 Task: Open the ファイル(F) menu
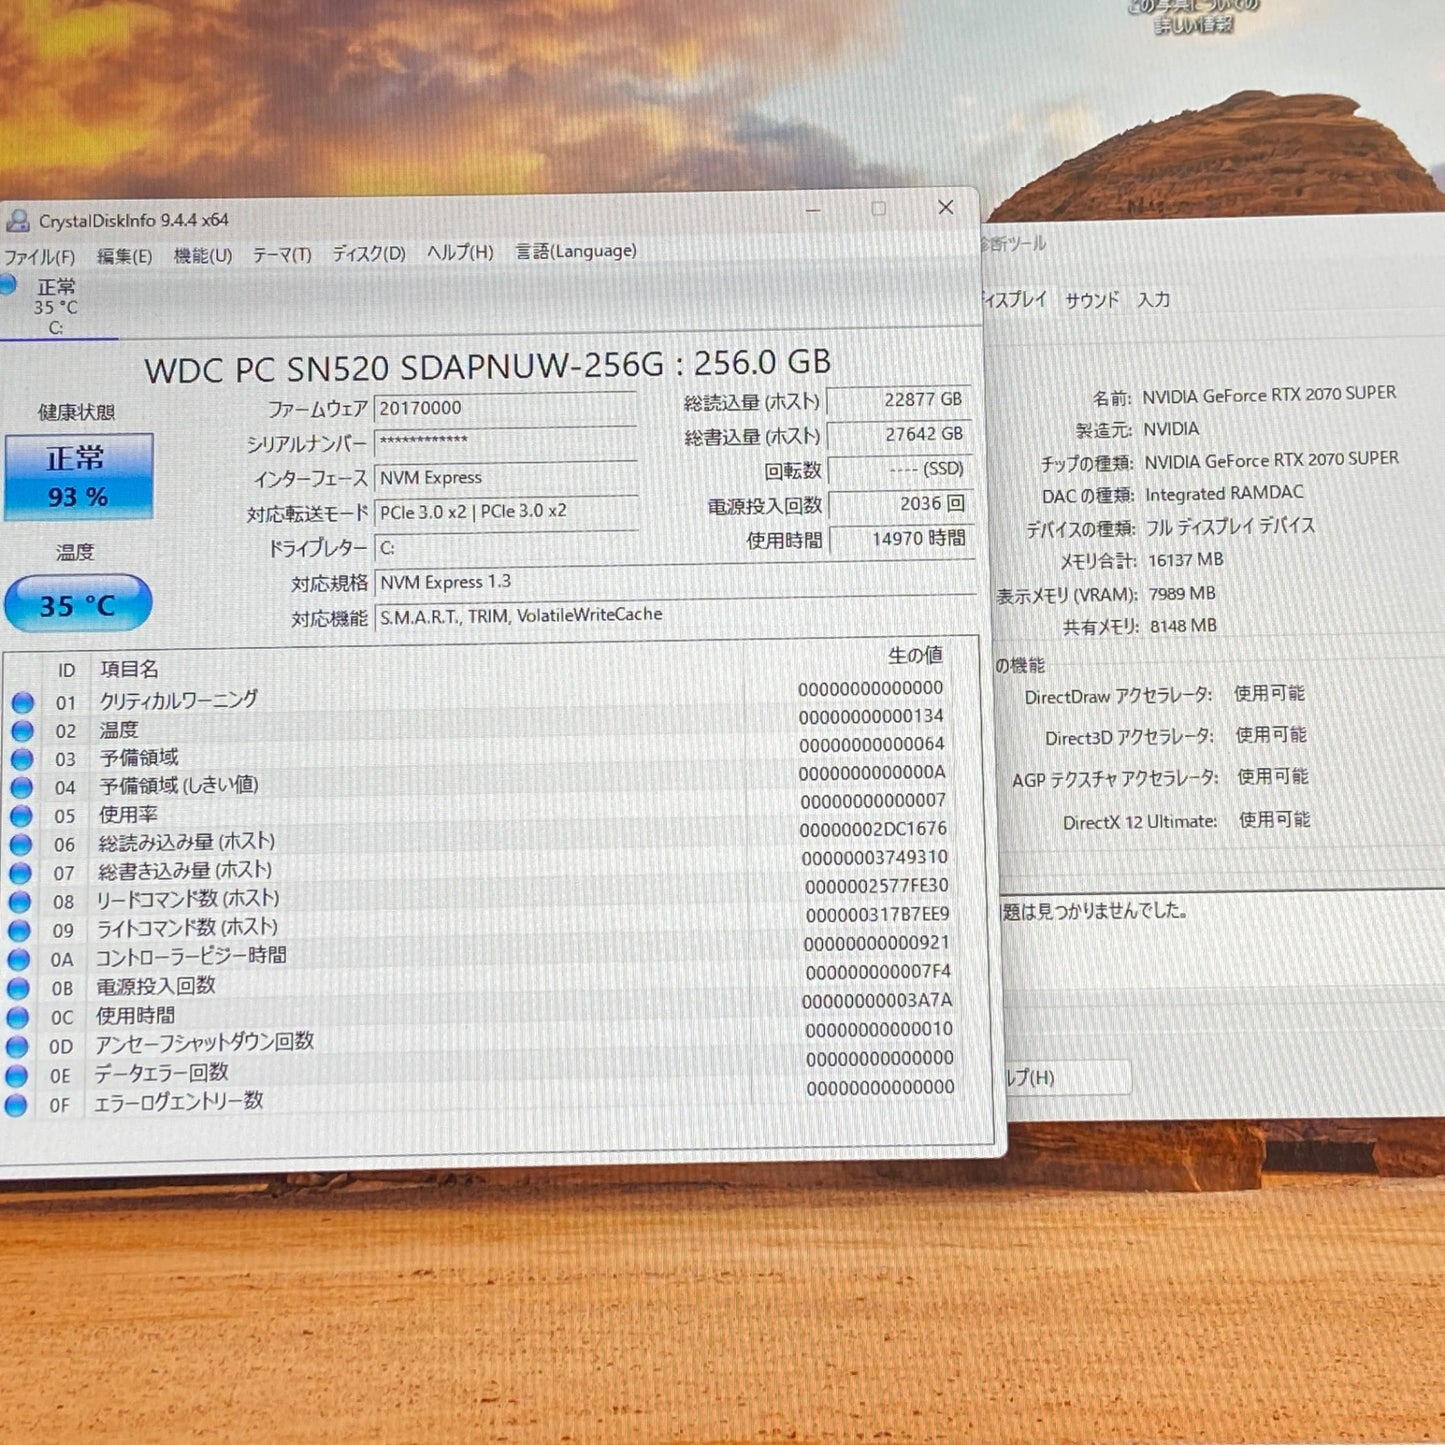click(42, 255)
